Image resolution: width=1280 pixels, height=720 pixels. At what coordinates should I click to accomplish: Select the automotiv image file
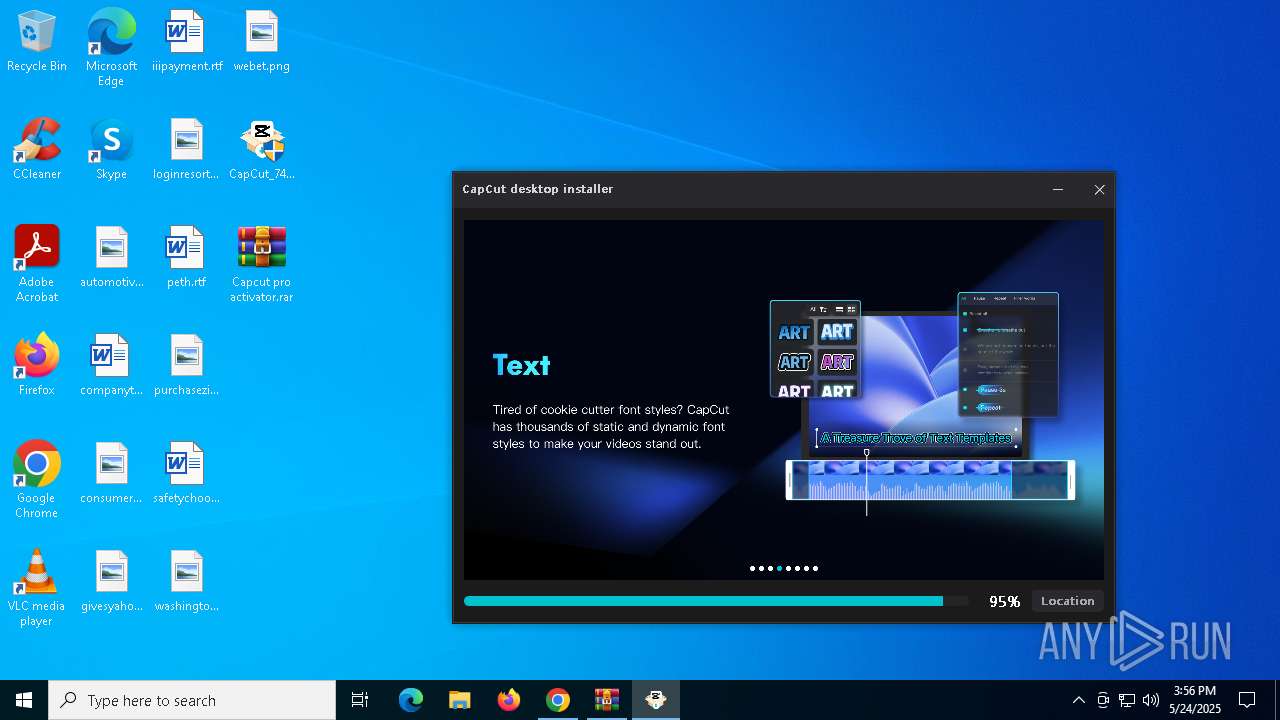111,257
